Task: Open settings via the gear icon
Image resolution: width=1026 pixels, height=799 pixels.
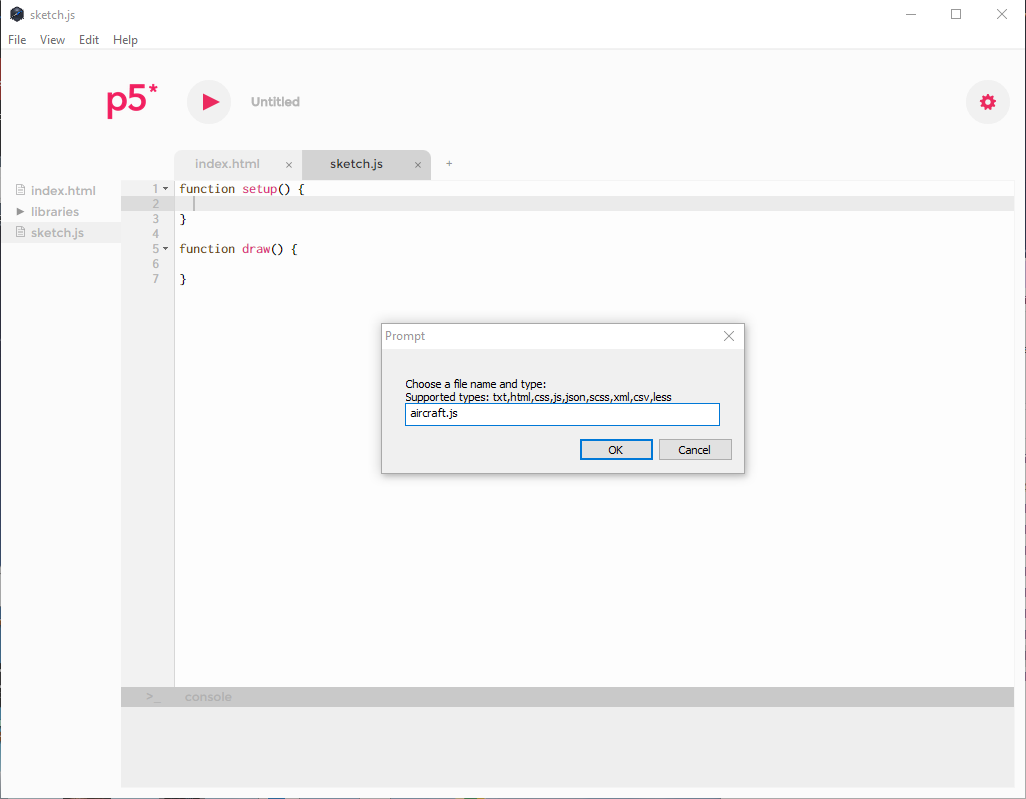Action: coord(987,102)
